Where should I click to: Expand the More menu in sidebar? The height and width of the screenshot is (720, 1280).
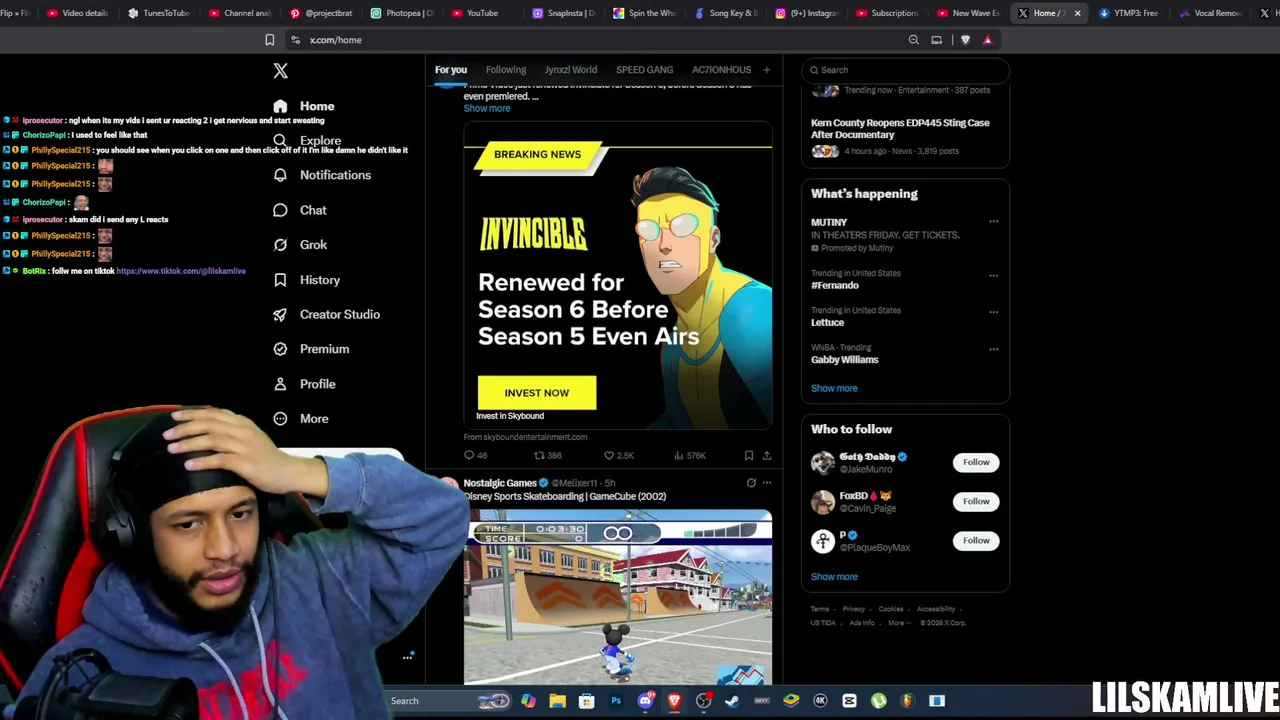(x=301, y=419)
